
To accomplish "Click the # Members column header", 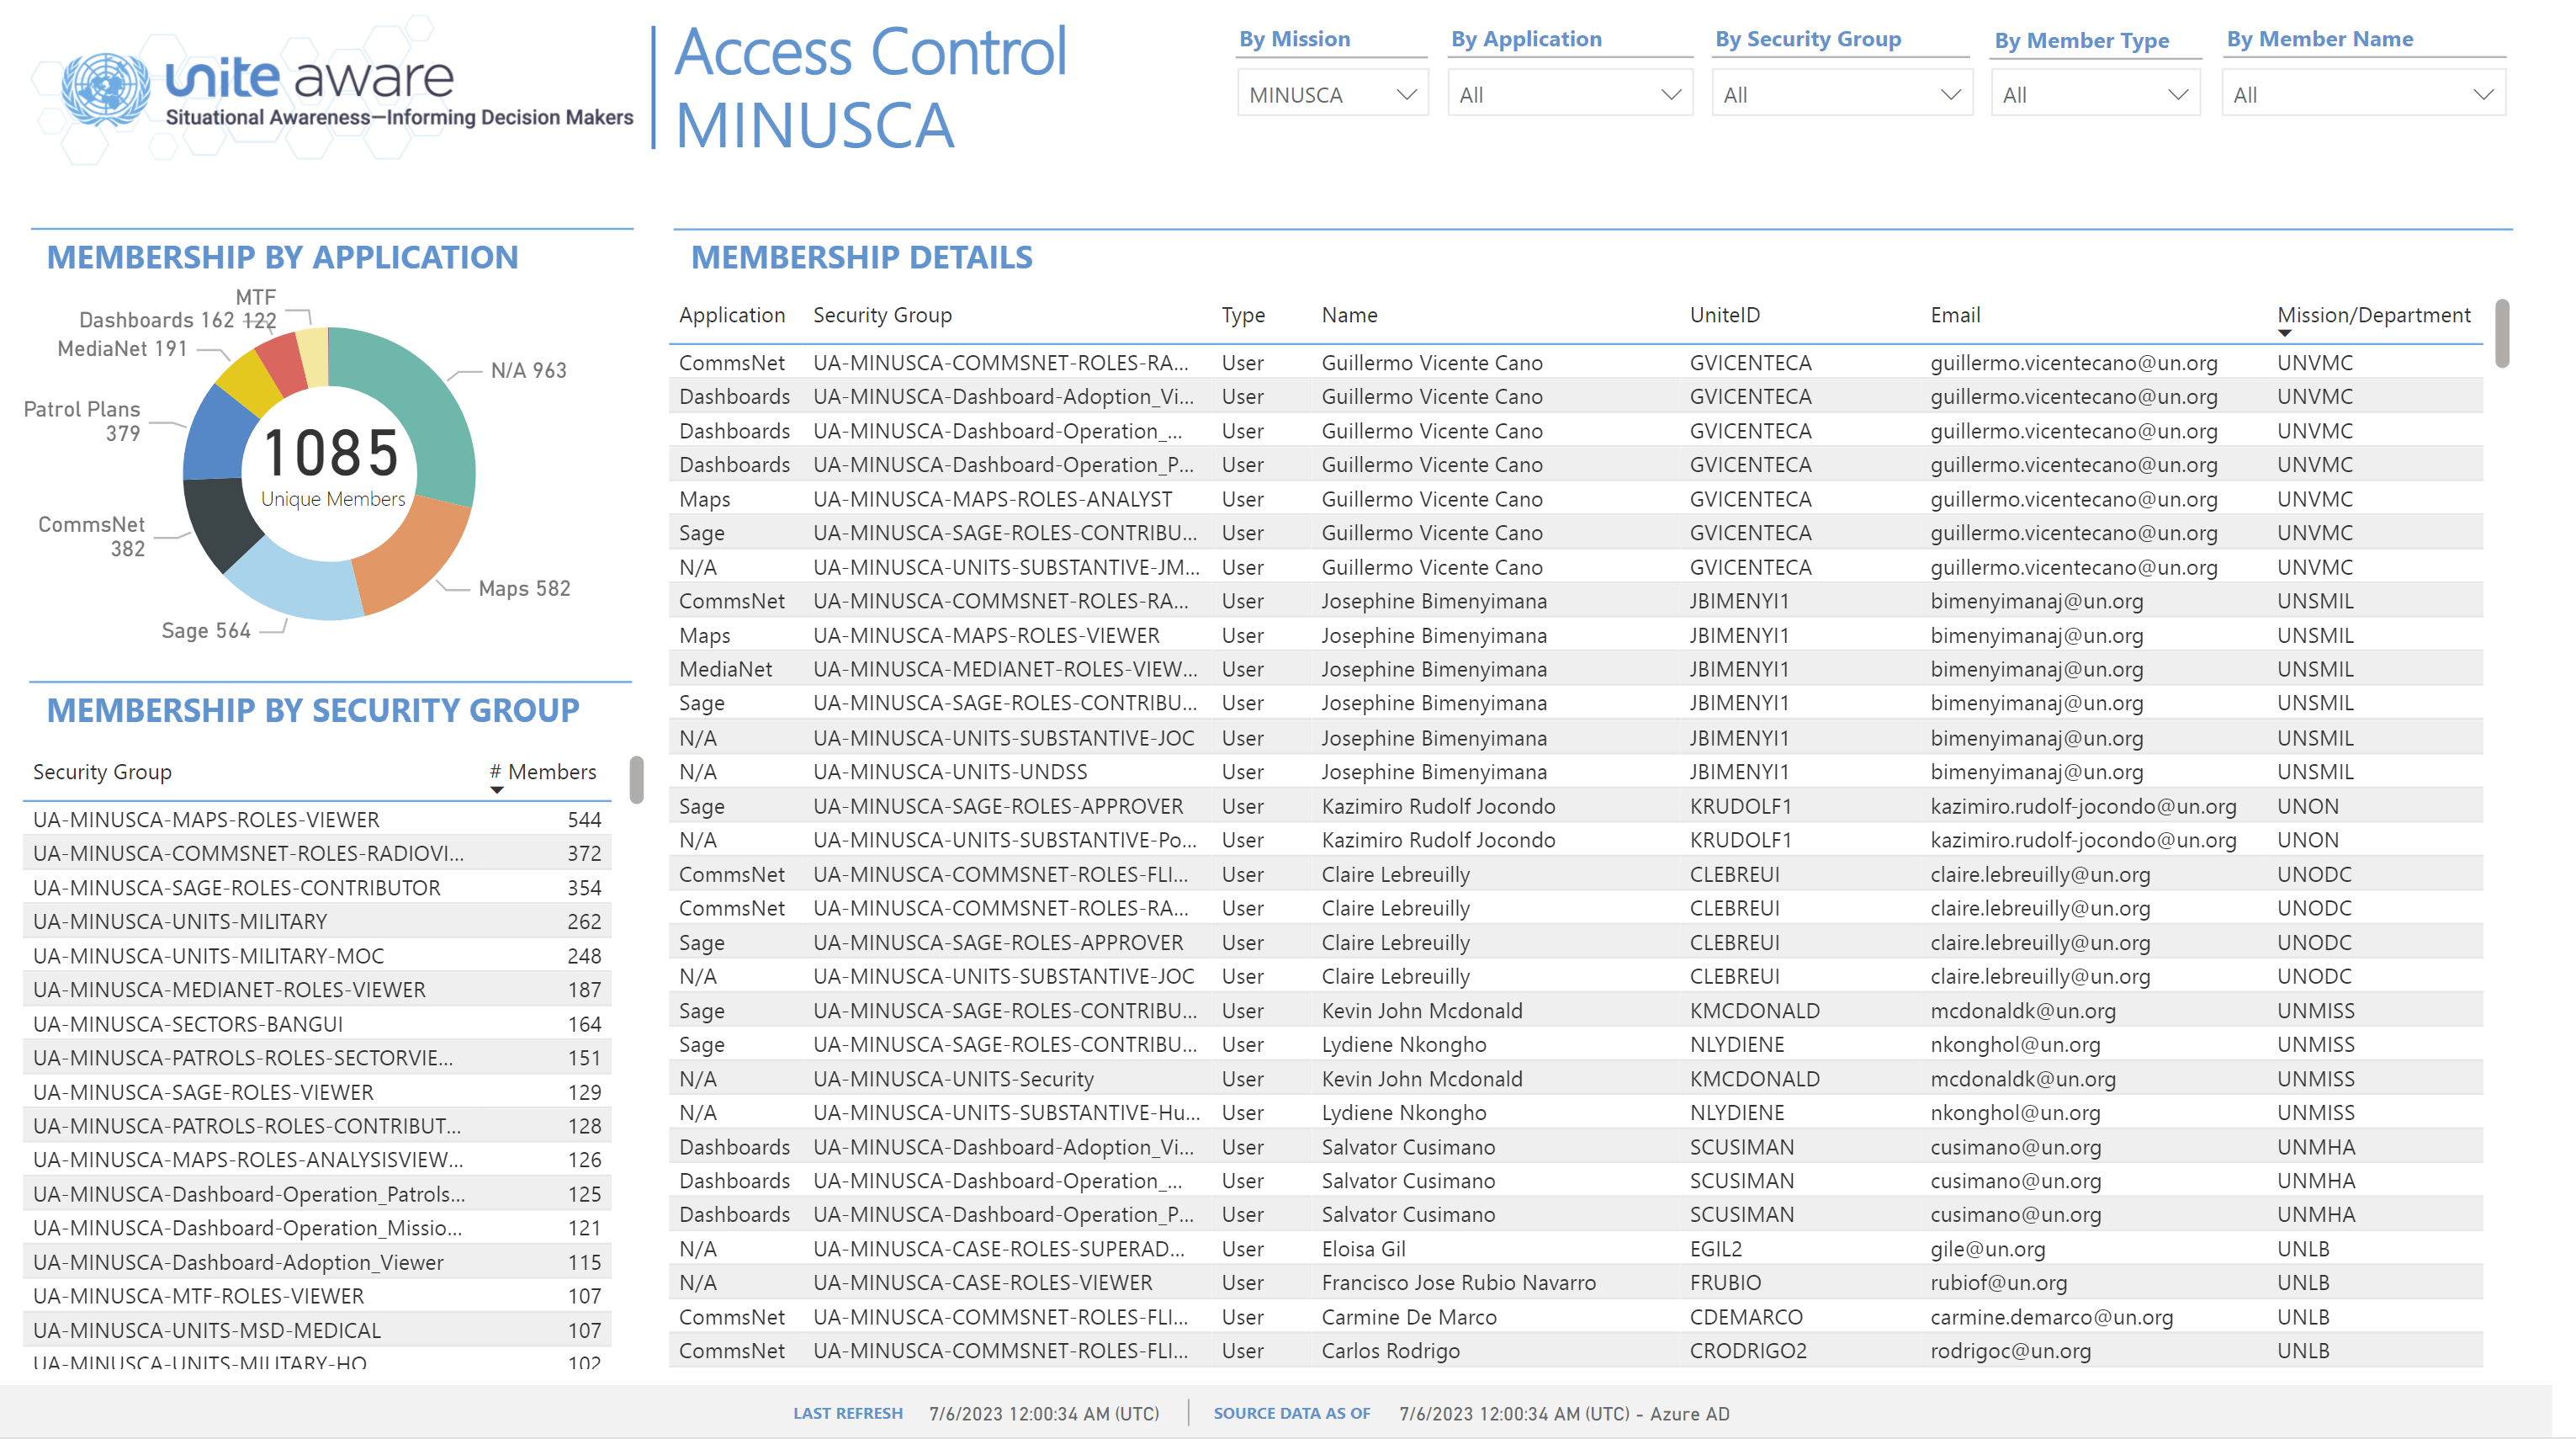I will click(x=542, y=772).
